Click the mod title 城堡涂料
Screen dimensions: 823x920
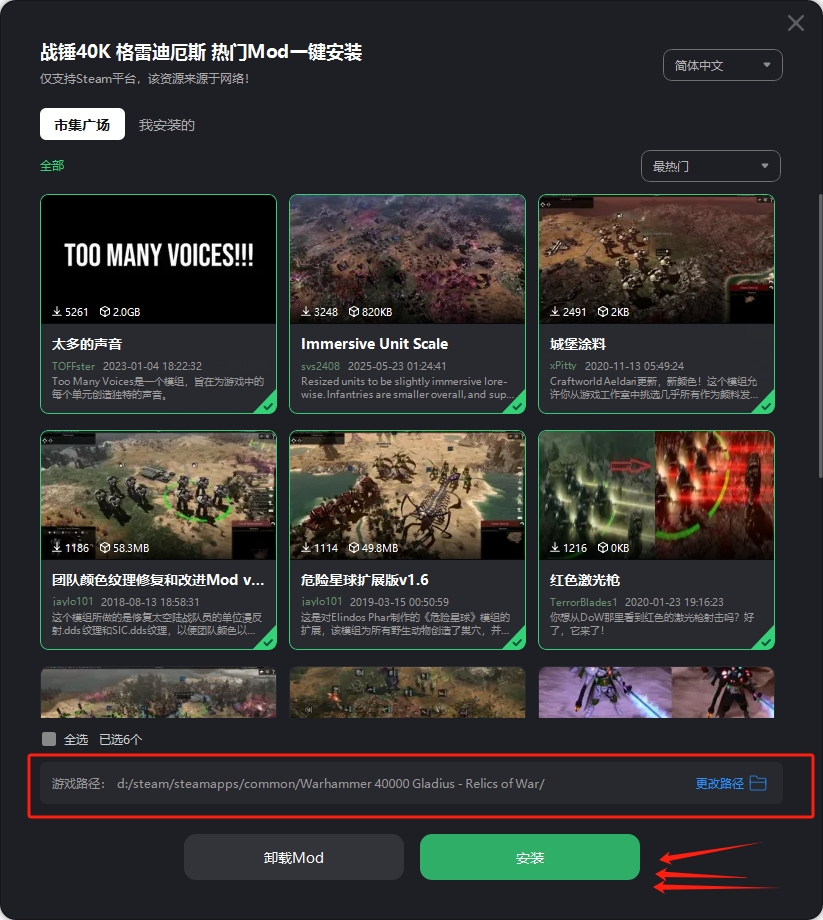click(578, 344)
